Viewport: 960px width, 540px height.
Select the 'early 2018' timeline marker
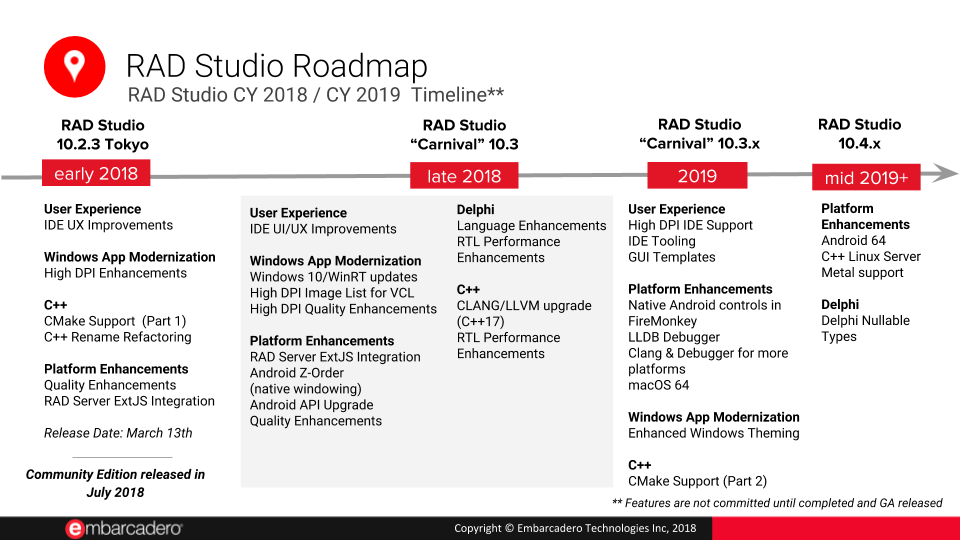coord(96,173)
